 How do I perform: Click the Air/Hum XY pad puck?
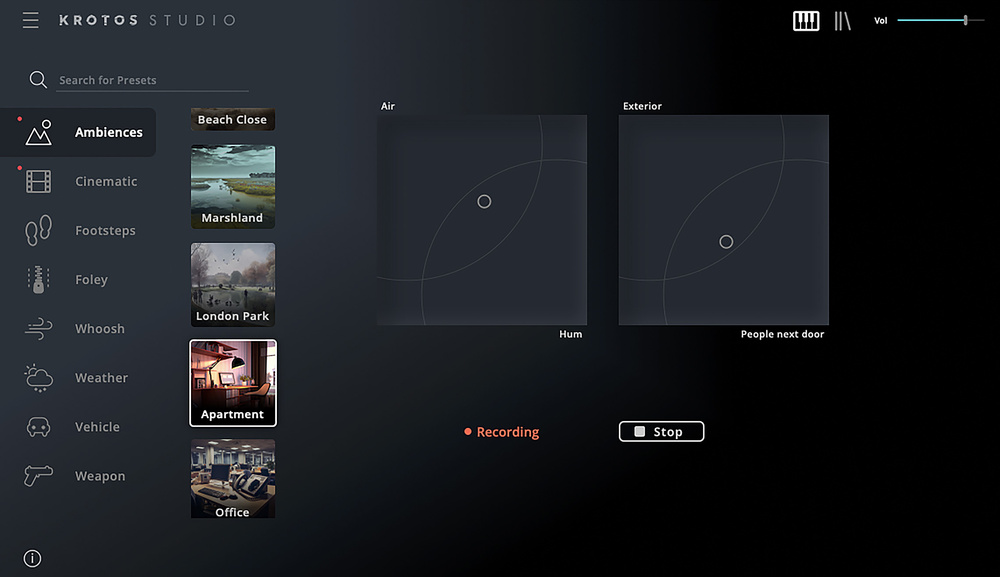[484, 201]
